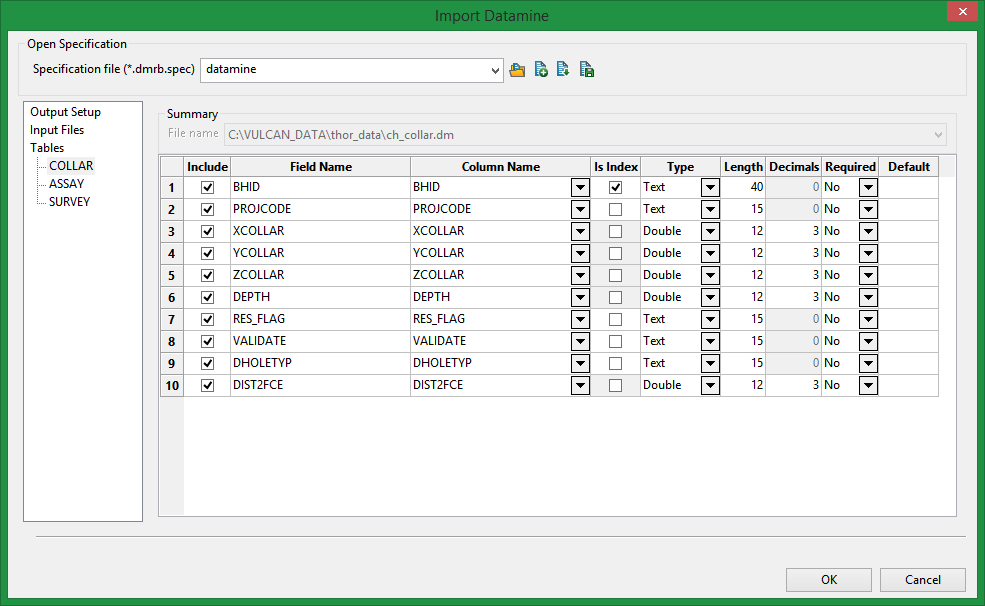Close the Import Datamine dialog
Image resolution: width=985 pixels, height=606 pixels.
[x=961, y=13]
